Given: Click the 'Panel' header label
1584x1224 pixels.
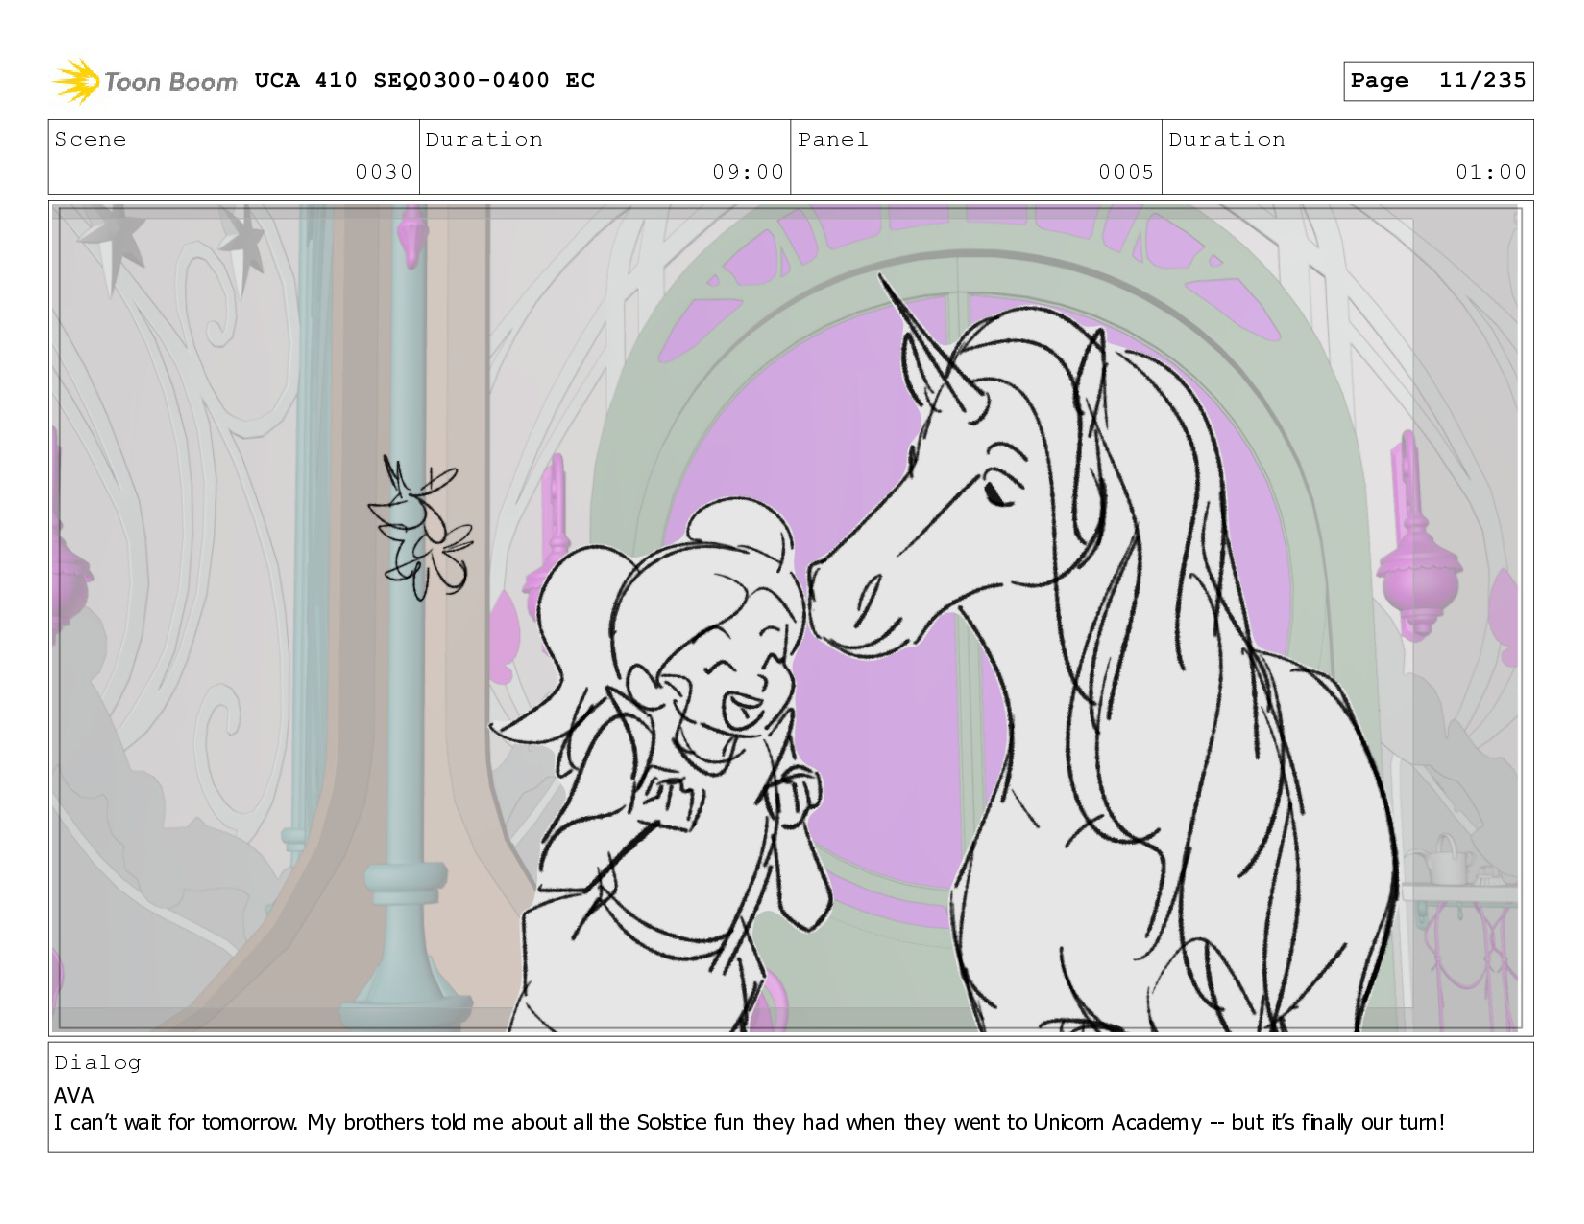Looking at the screenshot, I should [x=833, y=140].
